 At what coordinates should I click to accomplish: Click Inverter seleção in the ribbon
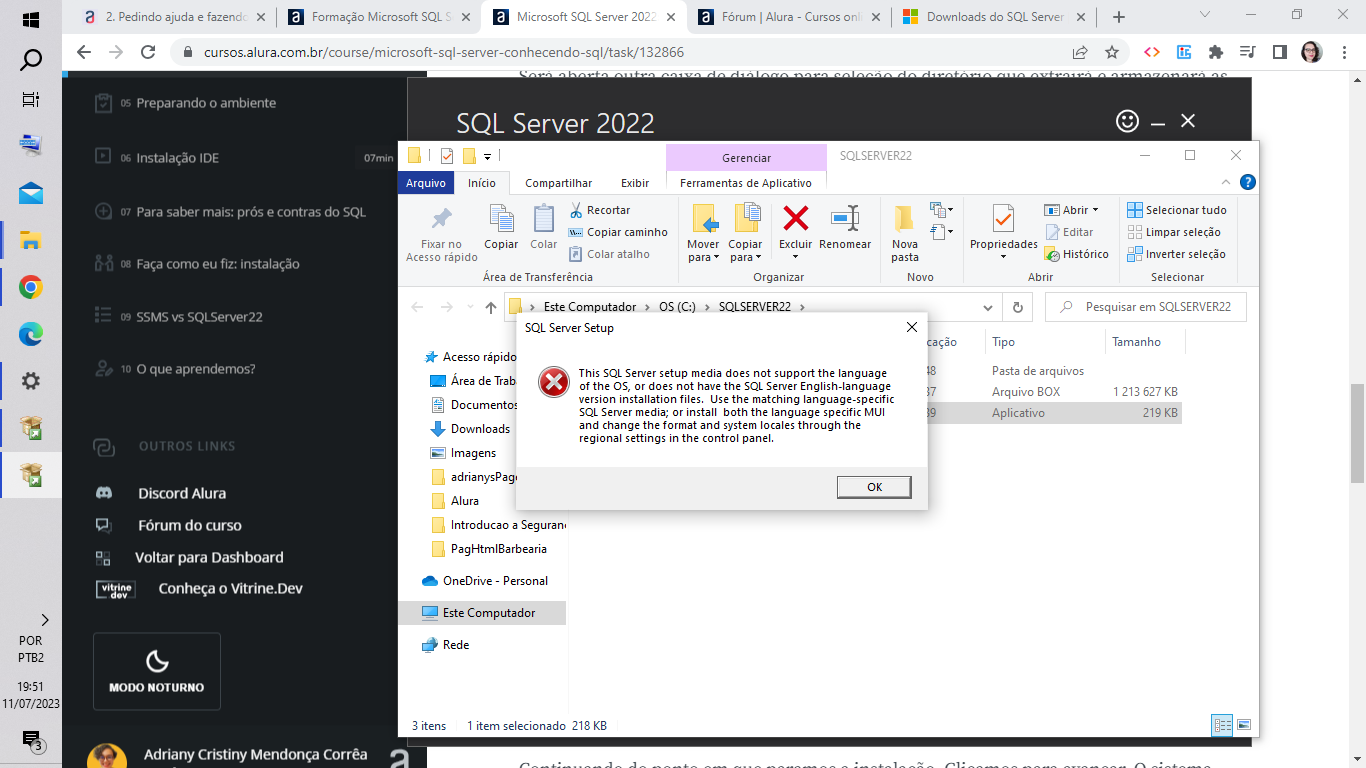(x=1176, y=254)
